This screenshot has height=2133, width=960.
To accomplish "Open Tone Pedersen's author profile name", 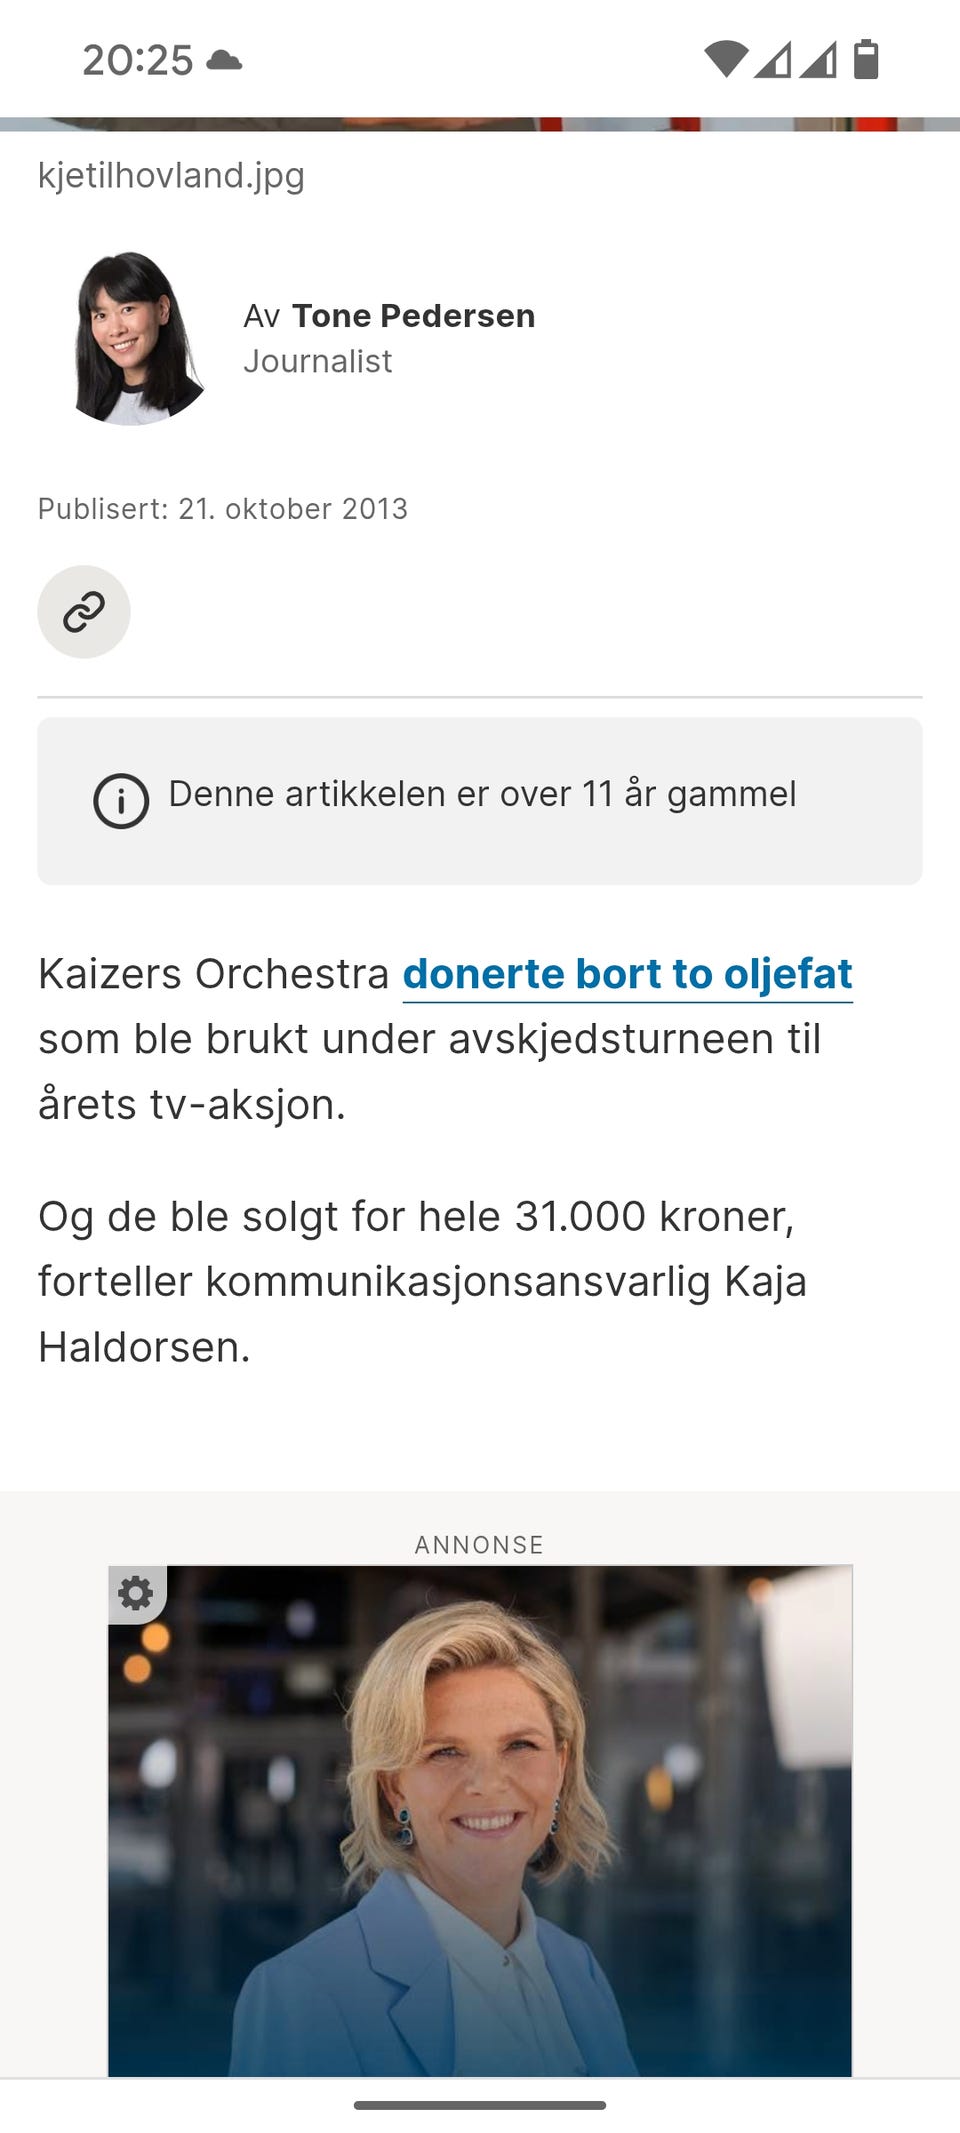I will coord(414,315).
